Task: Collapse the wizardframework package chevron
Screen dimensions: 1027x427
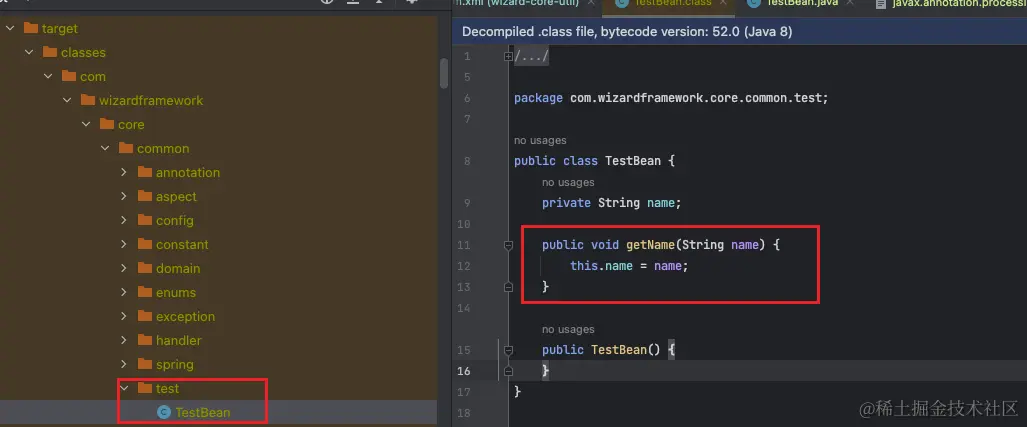Action: point(67,100)
